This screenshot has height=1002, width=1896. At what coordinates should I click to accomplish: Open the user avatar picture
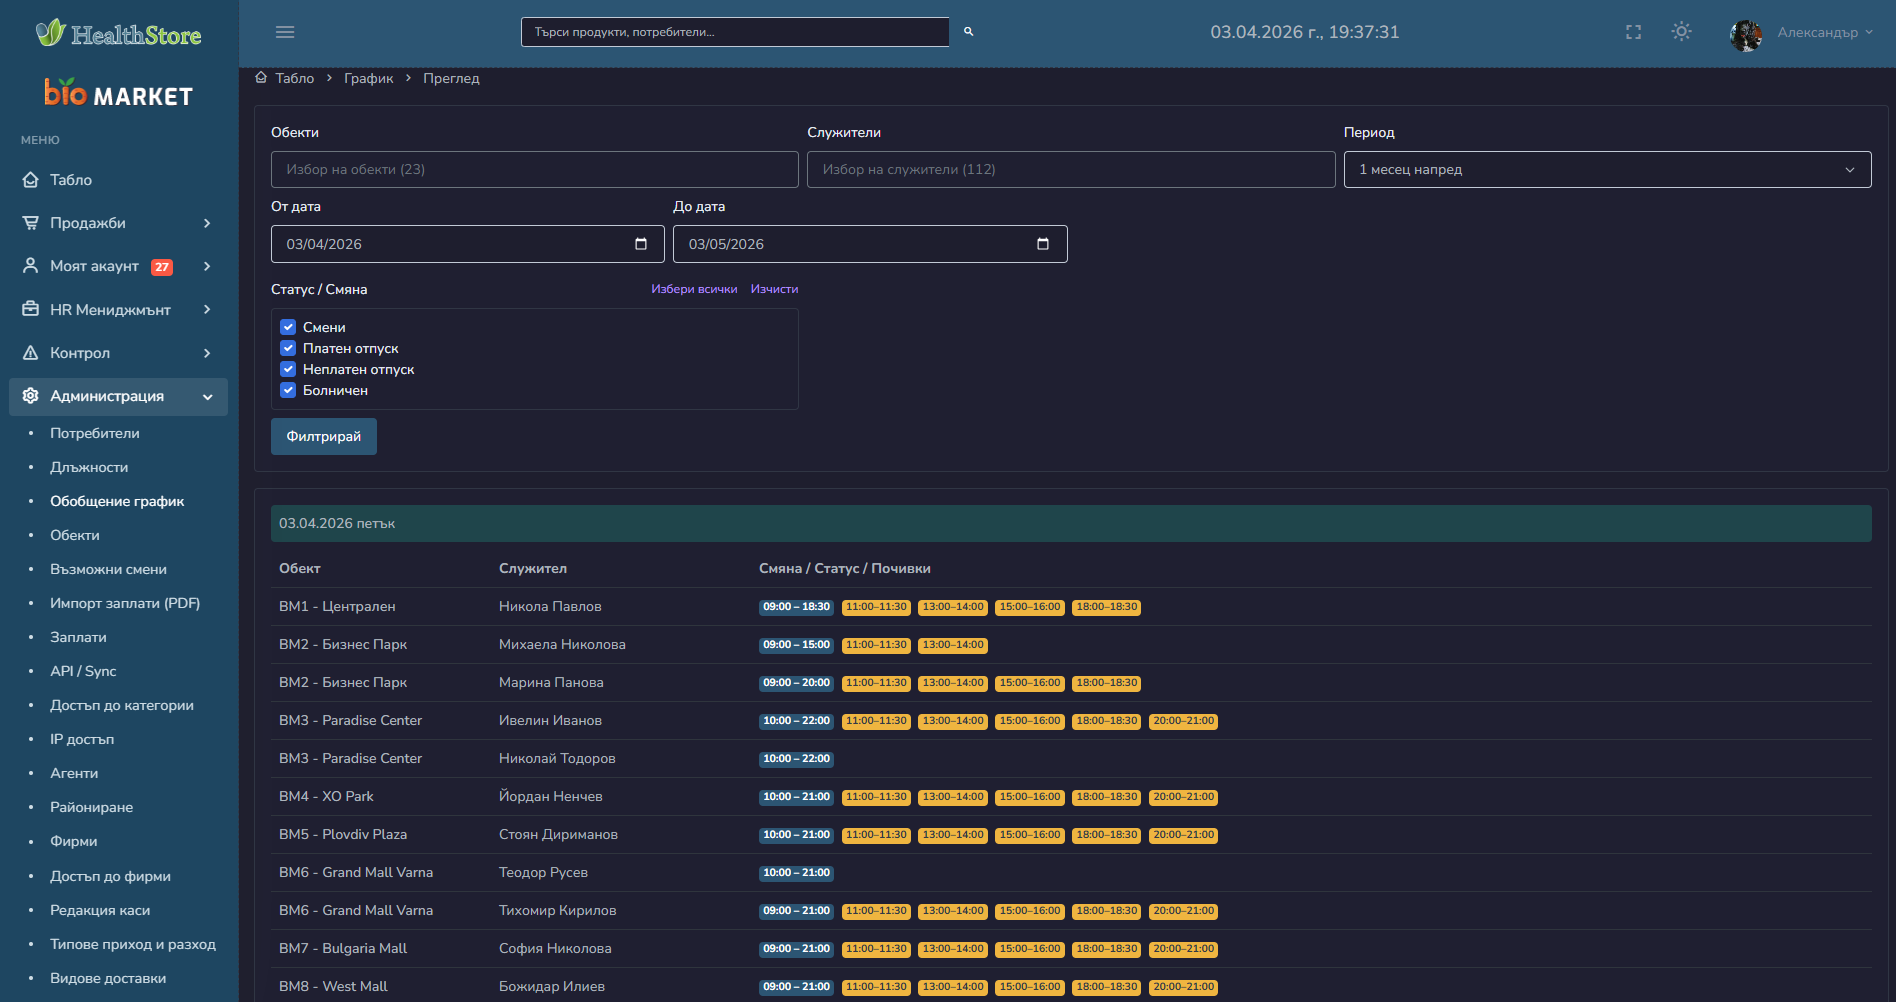(1746, 35)
